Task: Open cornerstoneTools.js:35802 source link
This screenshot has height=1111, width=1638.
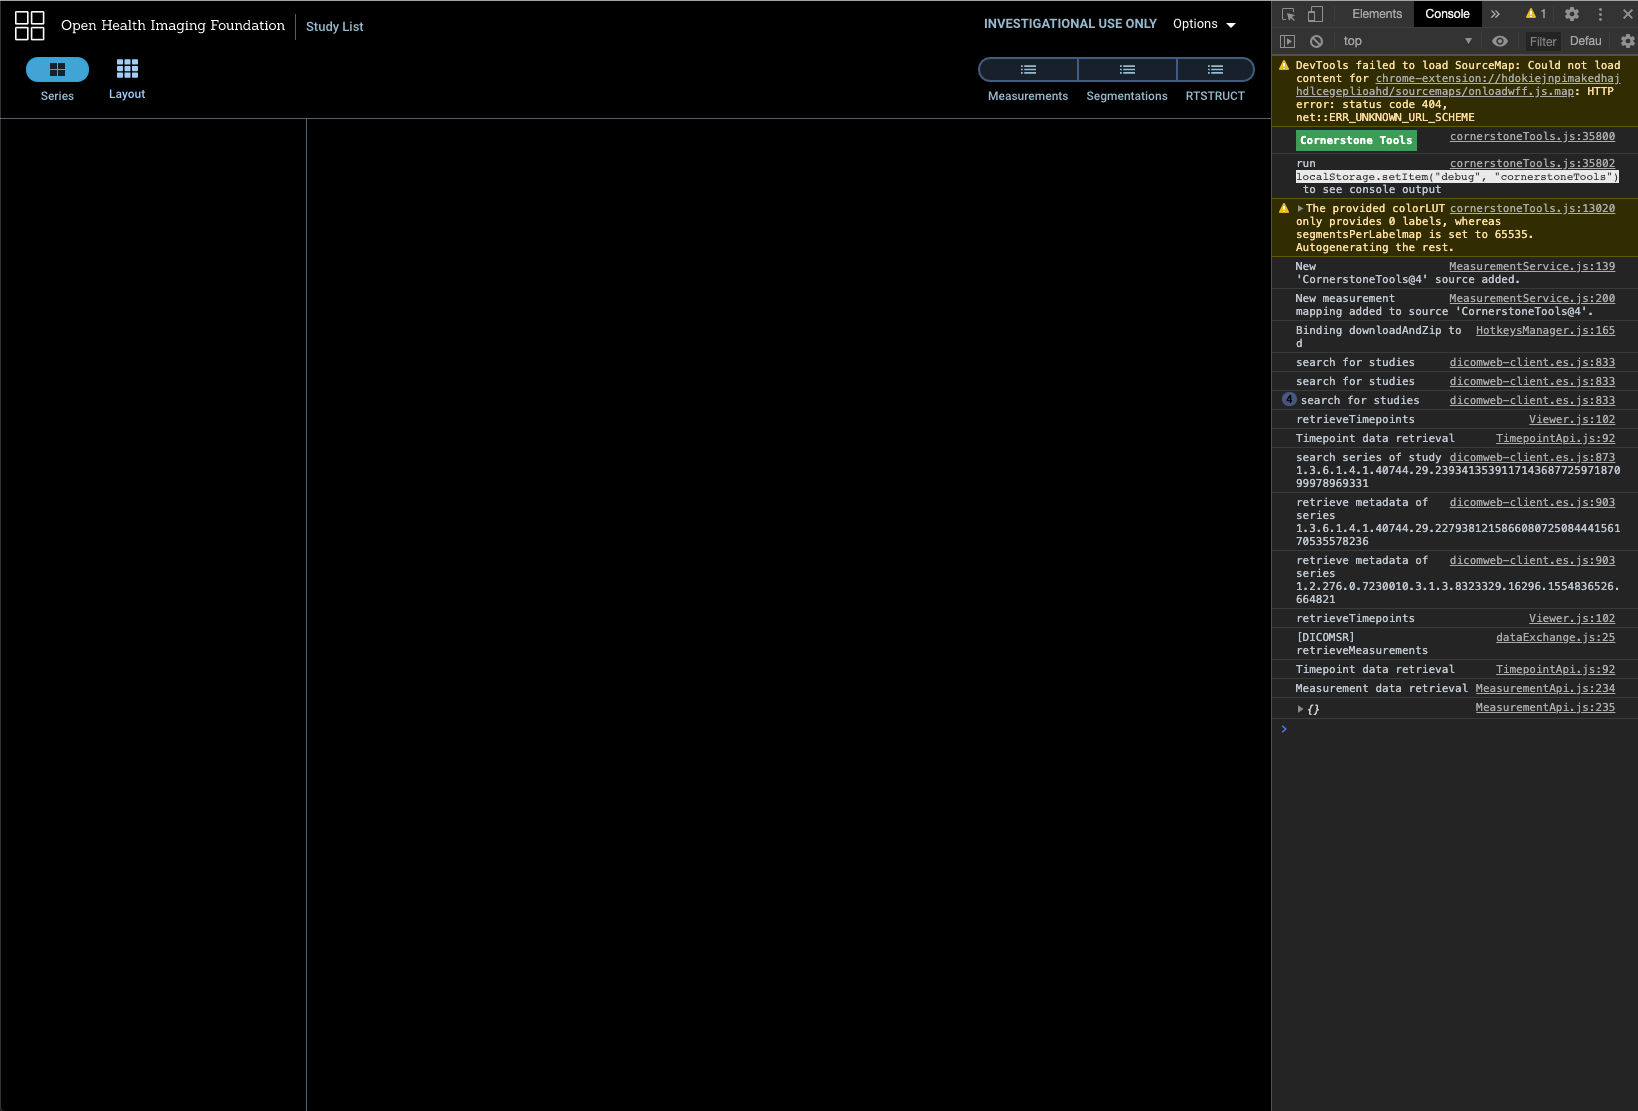Action: 1532,163
